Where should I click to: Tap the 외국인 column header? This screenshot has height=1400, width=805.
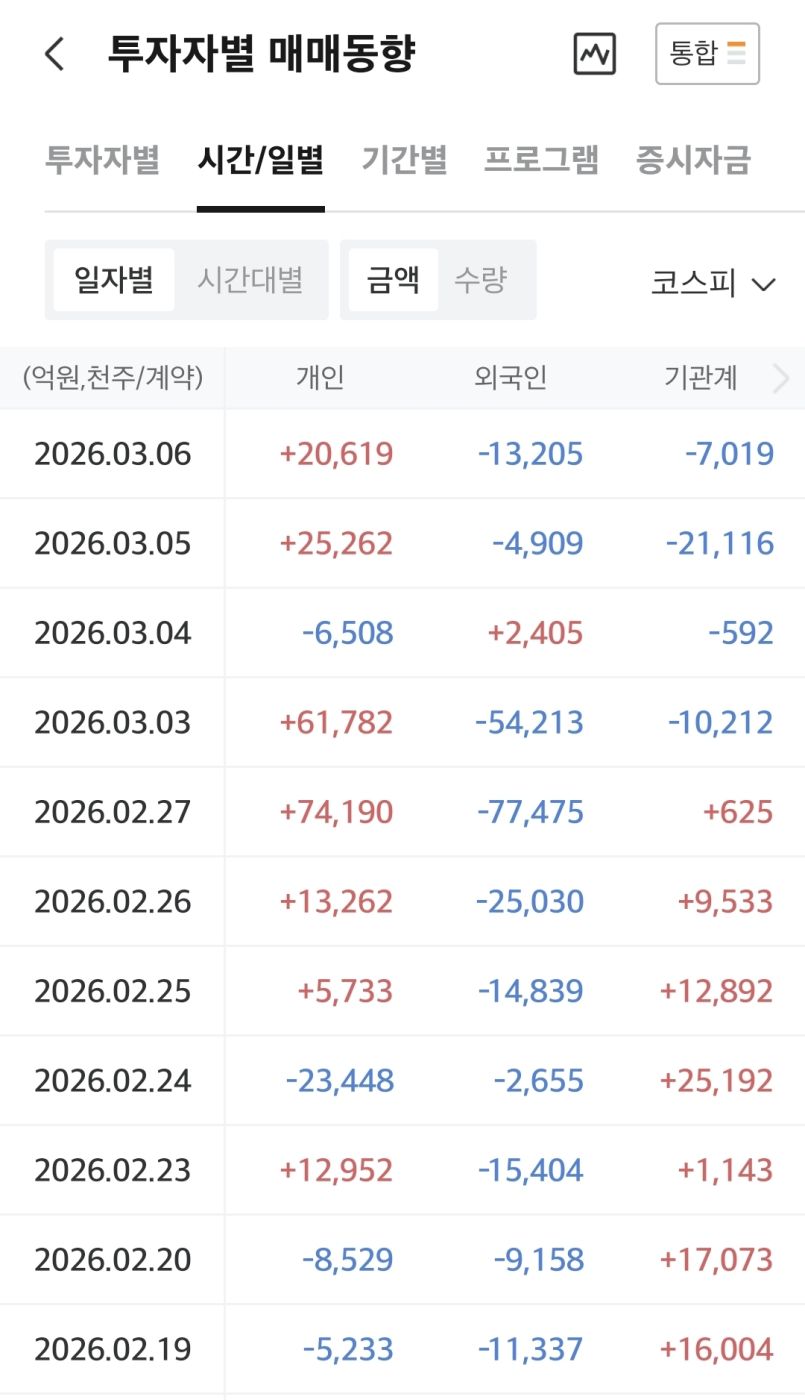coord(510,378)
